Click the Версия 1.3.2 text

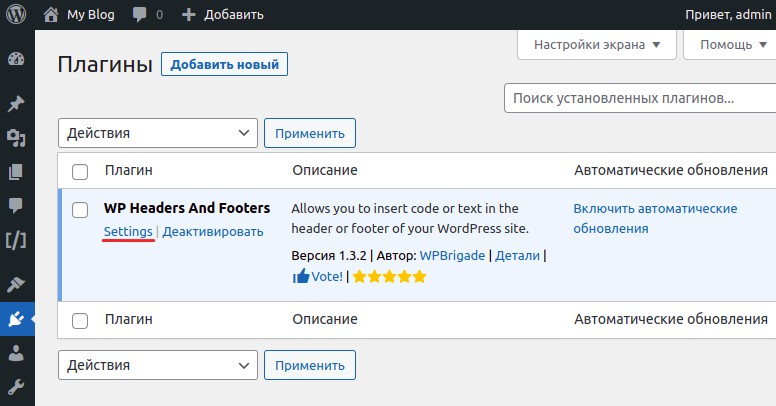329,255
